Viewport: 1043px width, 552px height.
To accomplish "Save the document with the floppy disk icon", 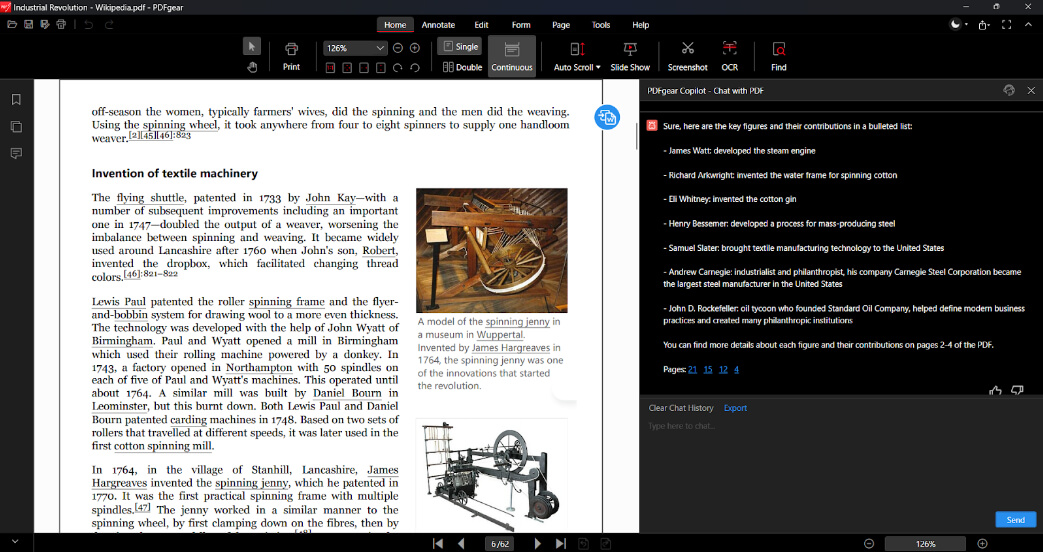I will click(29, 25).
